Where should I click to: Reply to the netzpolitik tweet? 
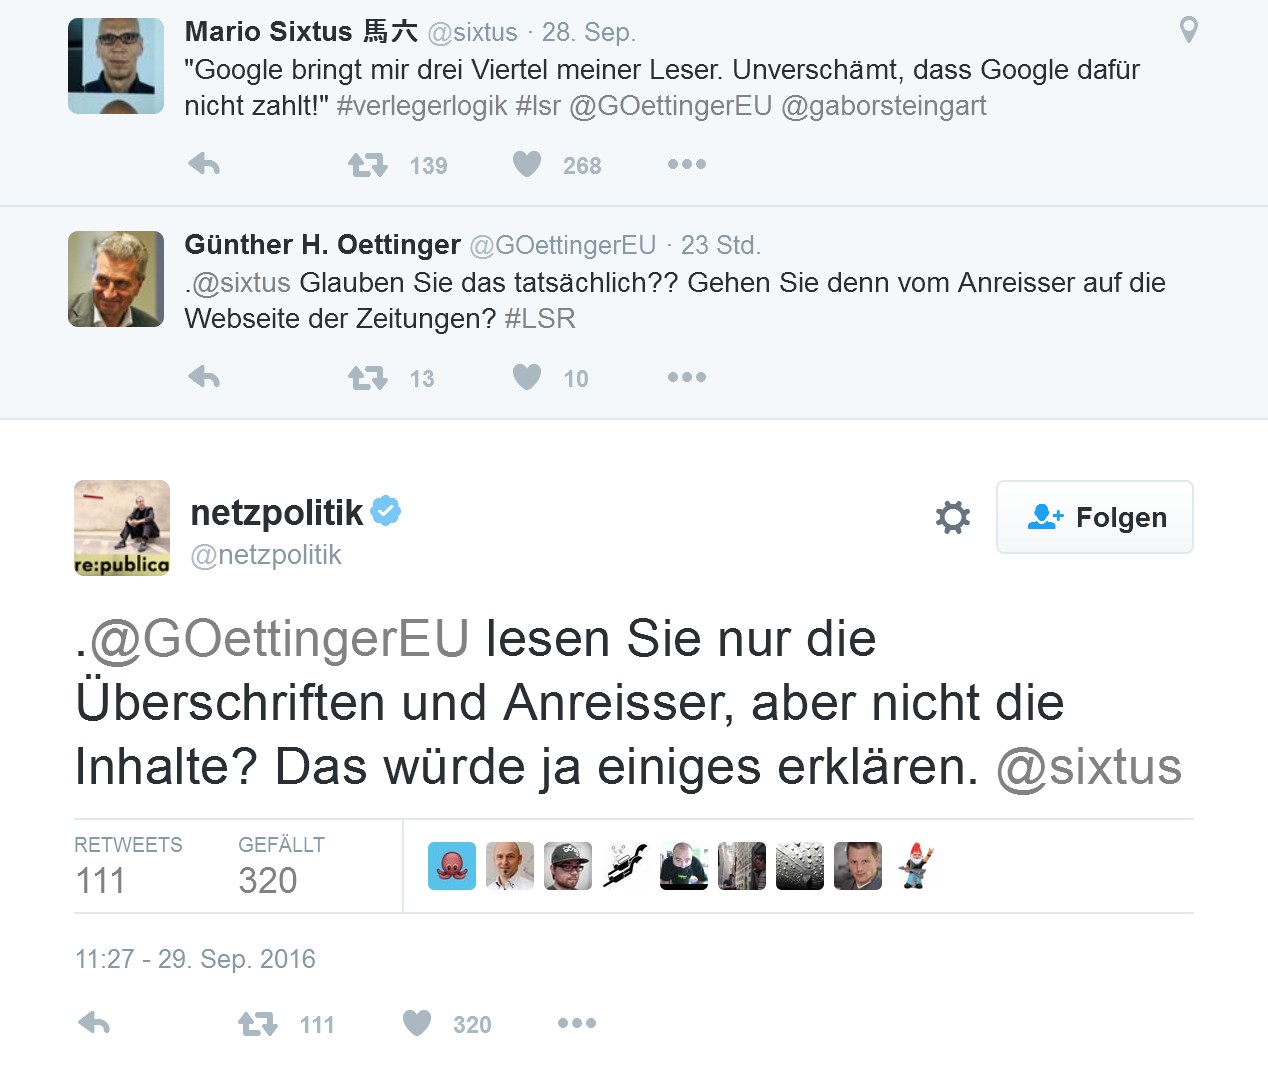click(94, 1023)
